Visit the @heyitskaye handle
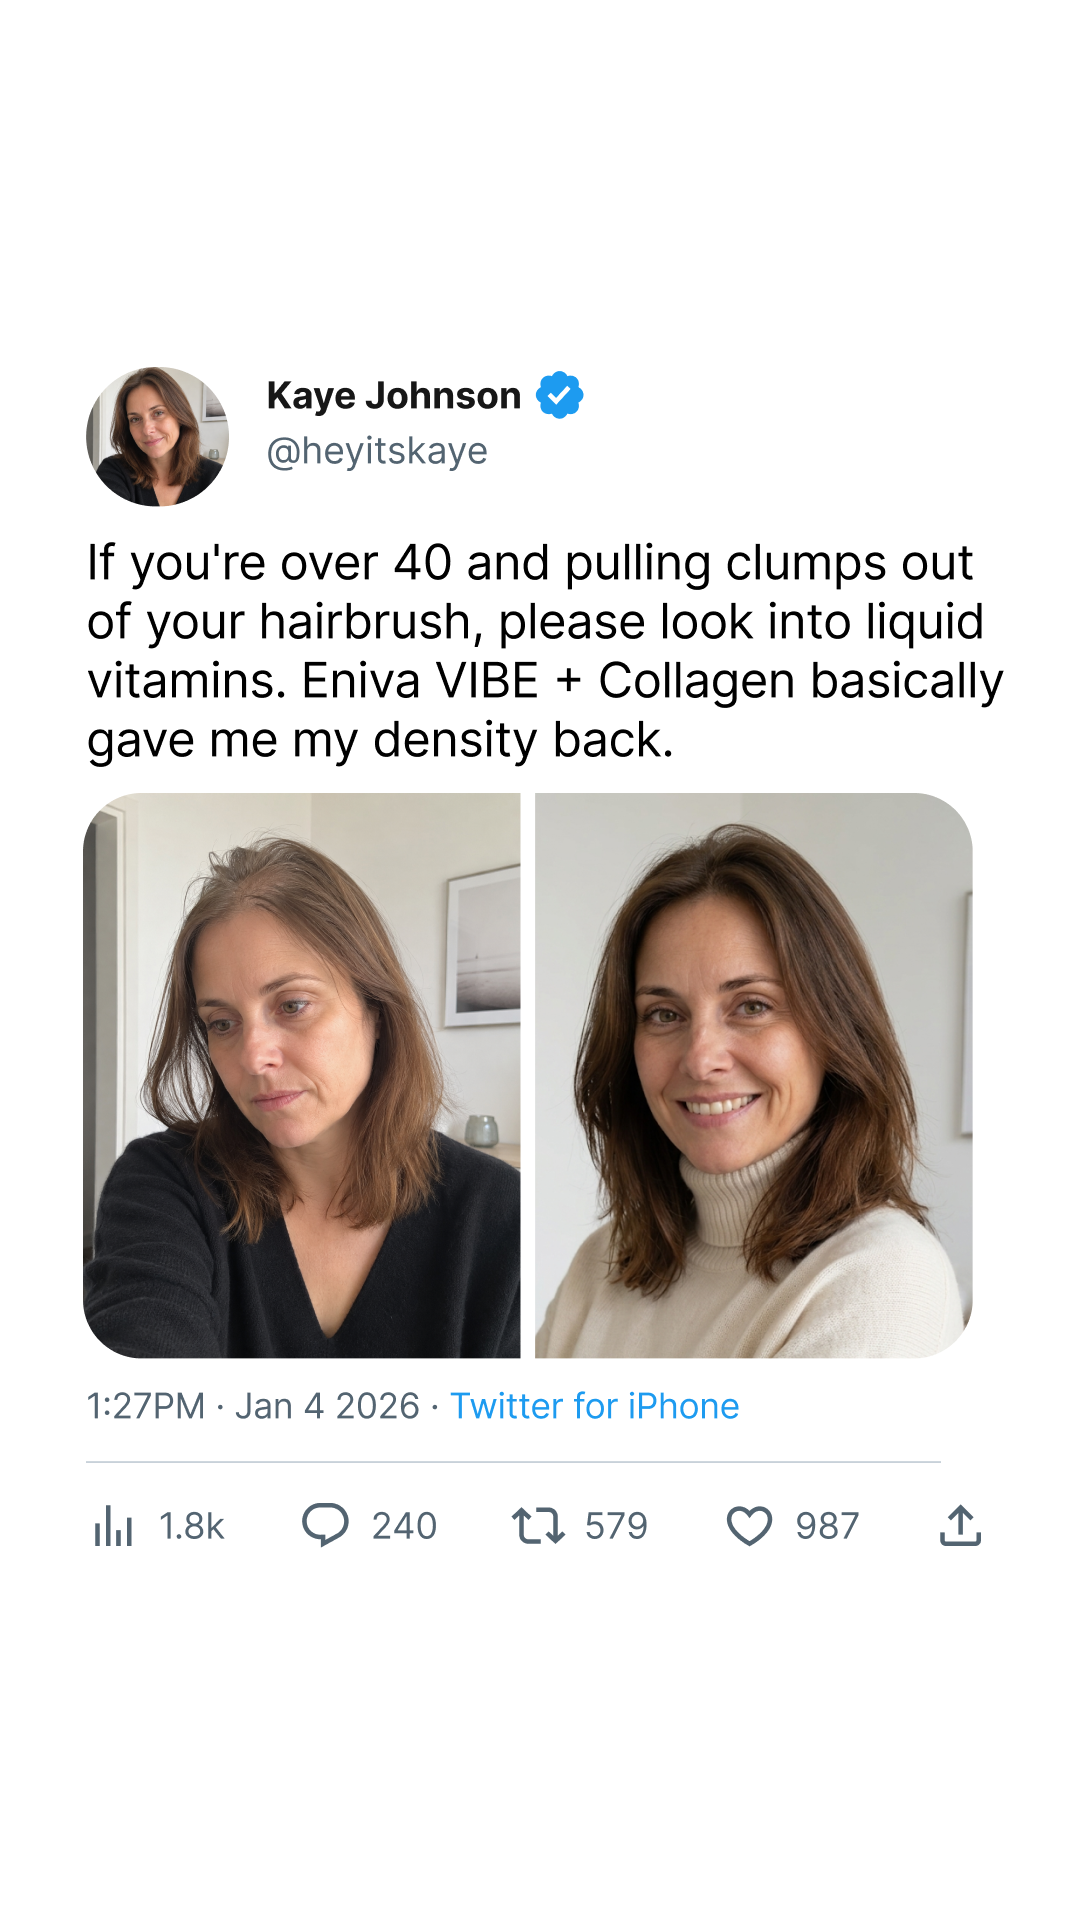The image size is (1080, 1920). 377,451
